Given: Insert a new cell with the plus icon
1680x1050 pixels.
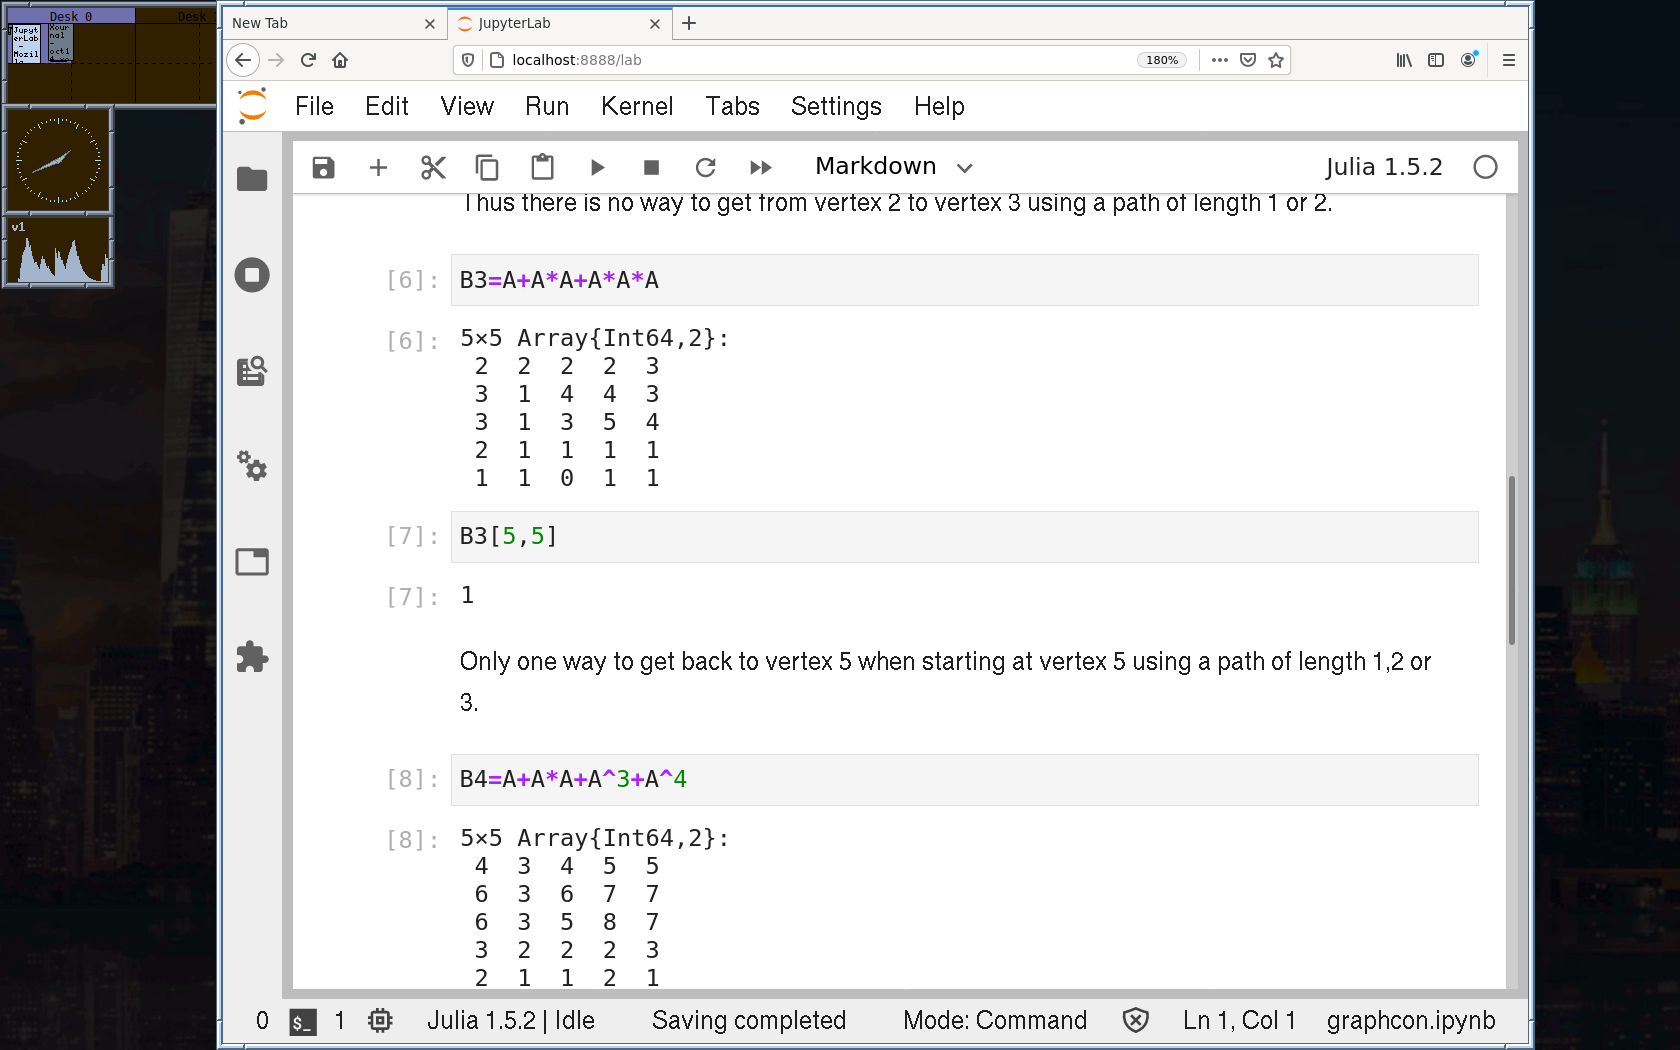Looking at the screenshot, I should click(x=378, y=167).
